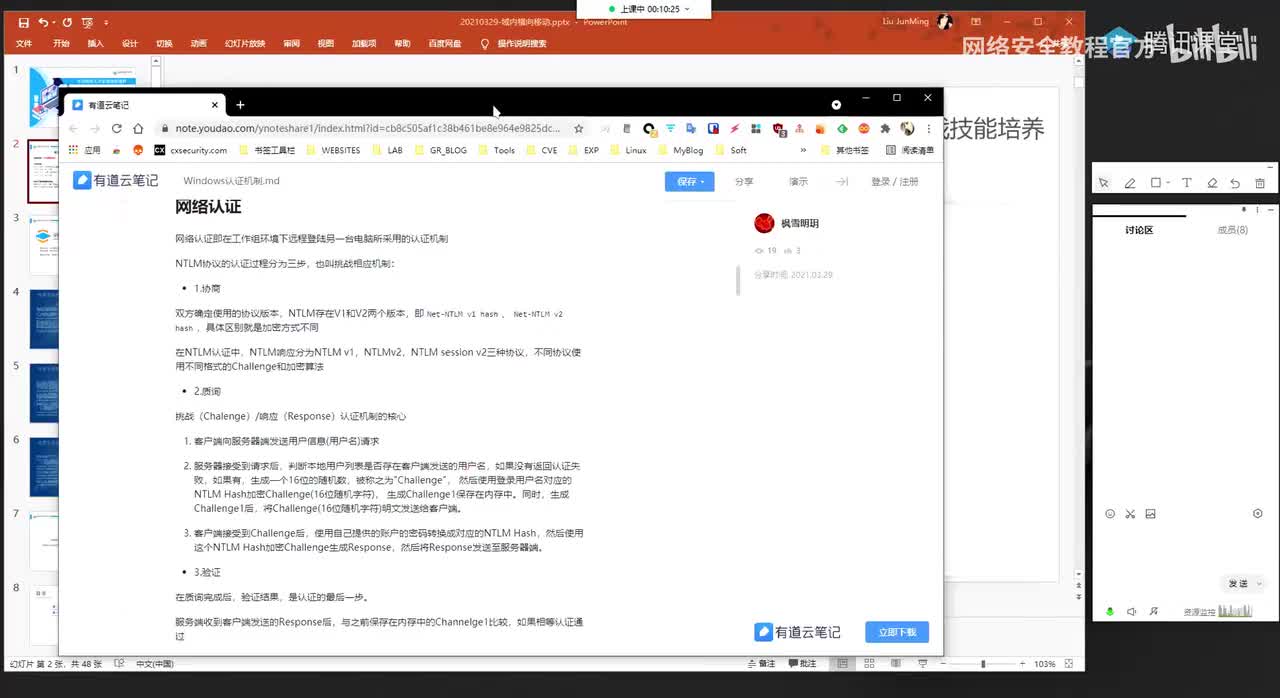Click the note.youdao.com address bar
Image resolution: width=1280 pixels, height=698 pixels.
tap(366, 129)
